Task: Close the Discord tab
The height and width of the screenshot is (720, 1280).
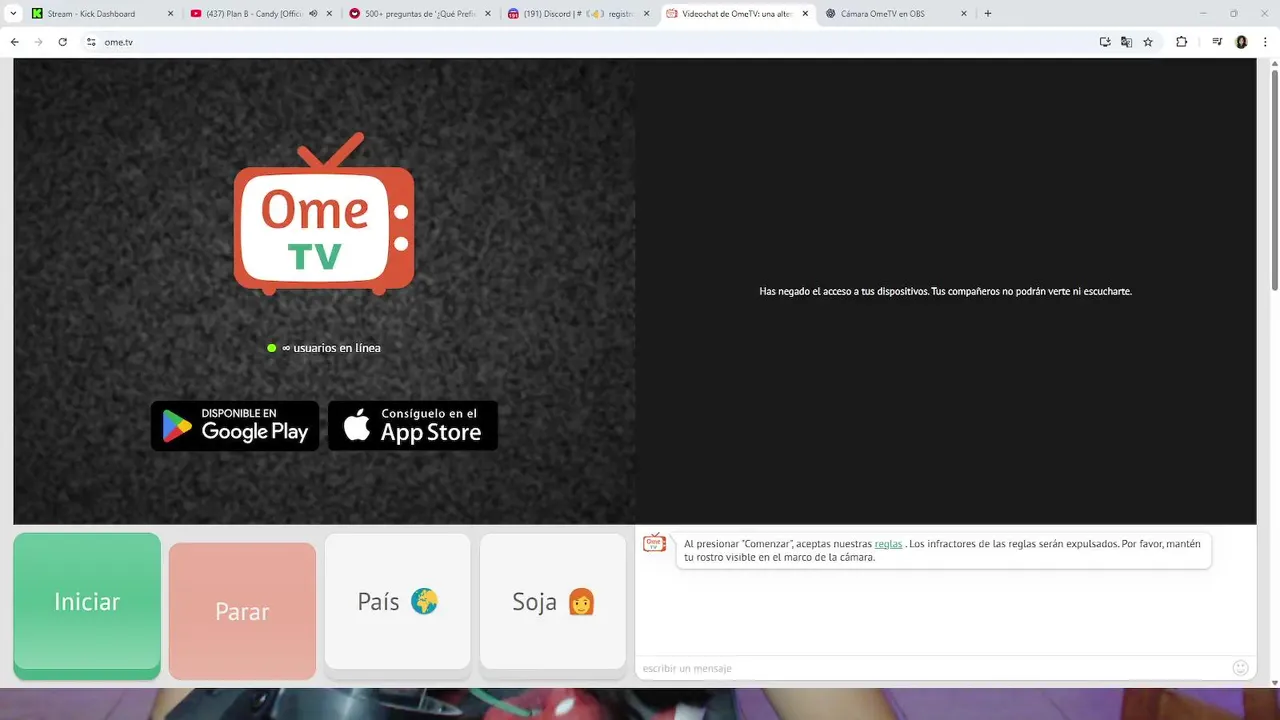Action: coord(646,14)
